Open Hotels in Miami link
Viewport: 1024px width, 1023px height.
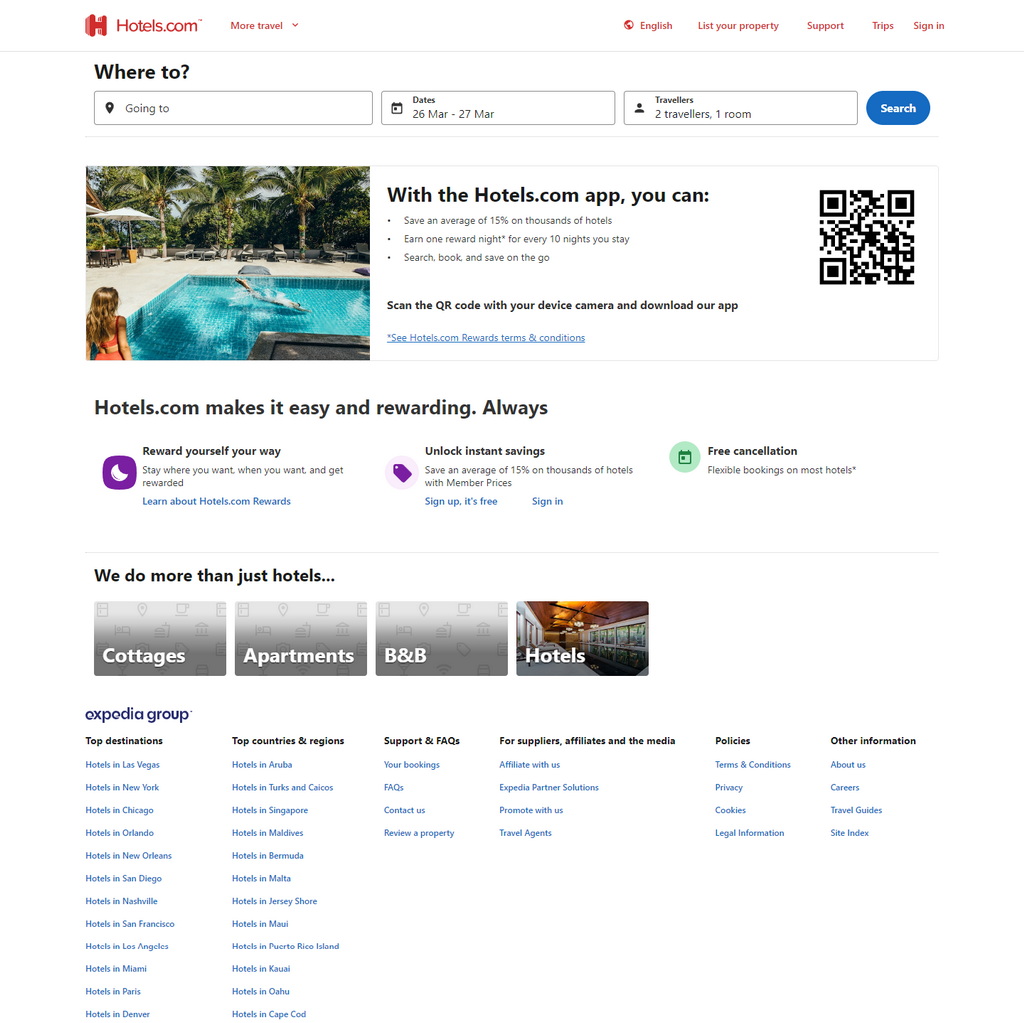pos(116,969)
